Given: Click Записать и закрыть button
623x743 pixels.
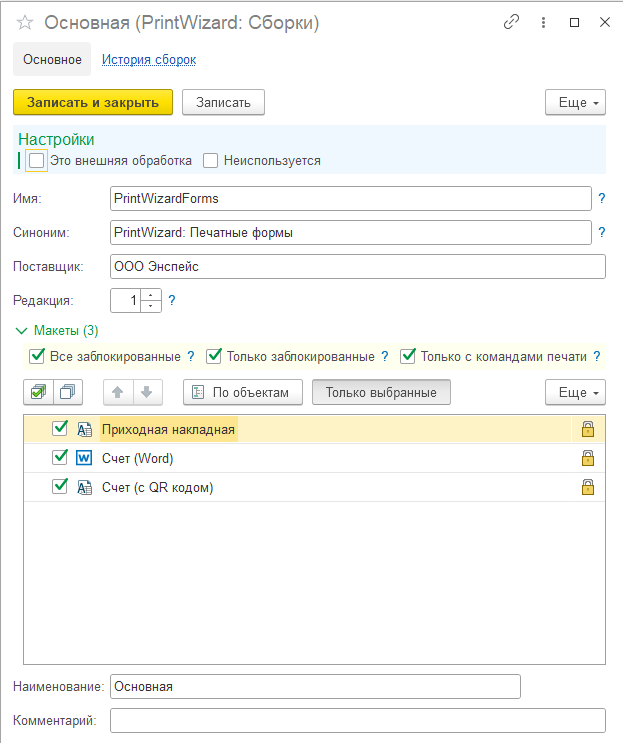Looking at the screenshot, I should pyautogui.click(x=93, y=102).
